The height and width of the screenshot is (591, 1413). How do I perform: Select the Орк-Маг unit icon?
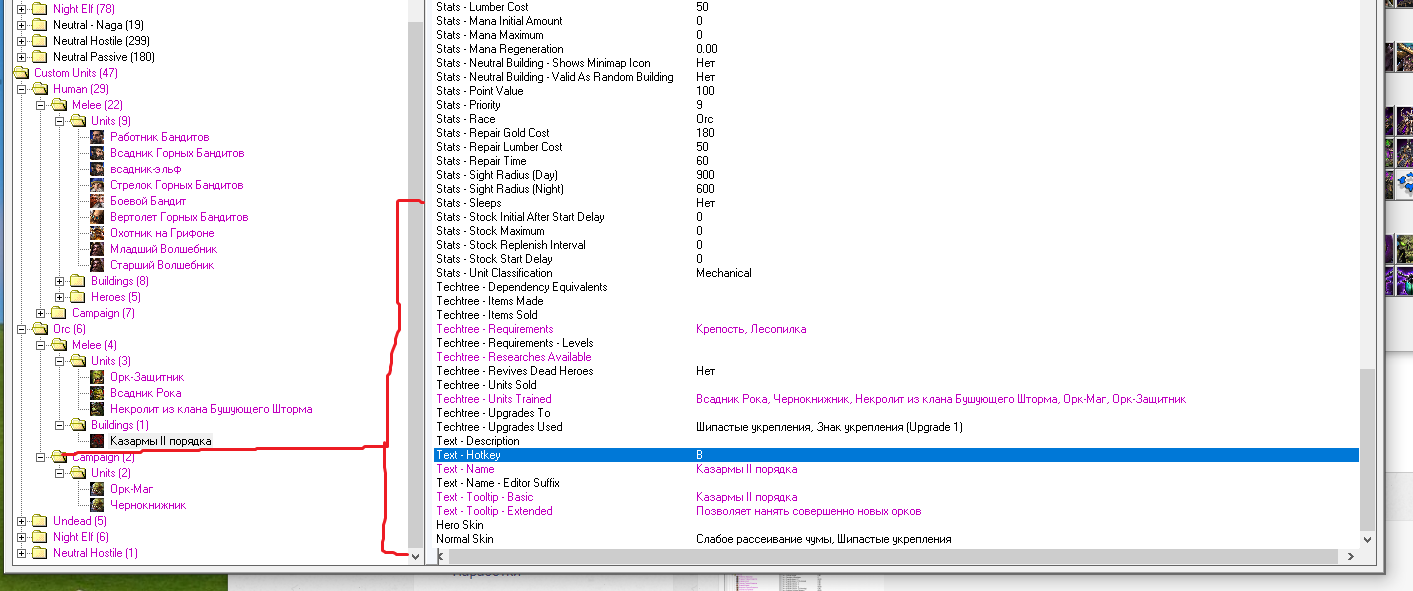pos(97,489)
